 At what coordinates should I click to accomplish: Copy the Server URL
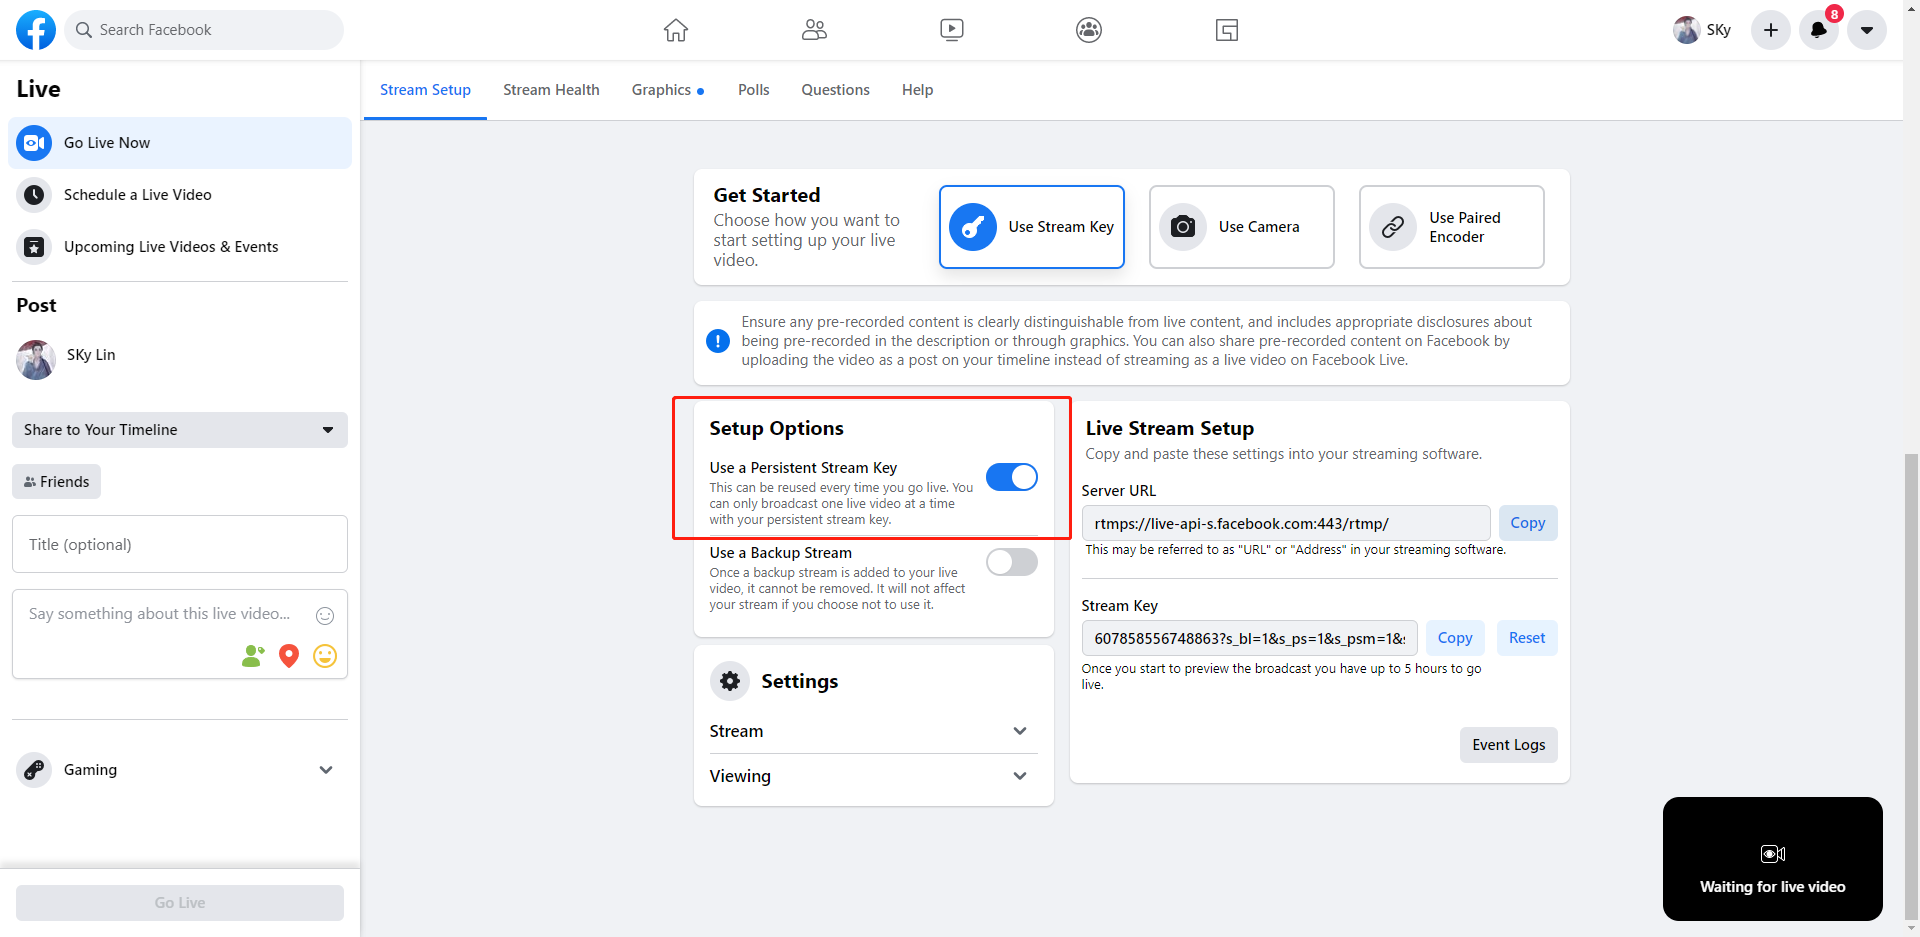coord(1528,523)
